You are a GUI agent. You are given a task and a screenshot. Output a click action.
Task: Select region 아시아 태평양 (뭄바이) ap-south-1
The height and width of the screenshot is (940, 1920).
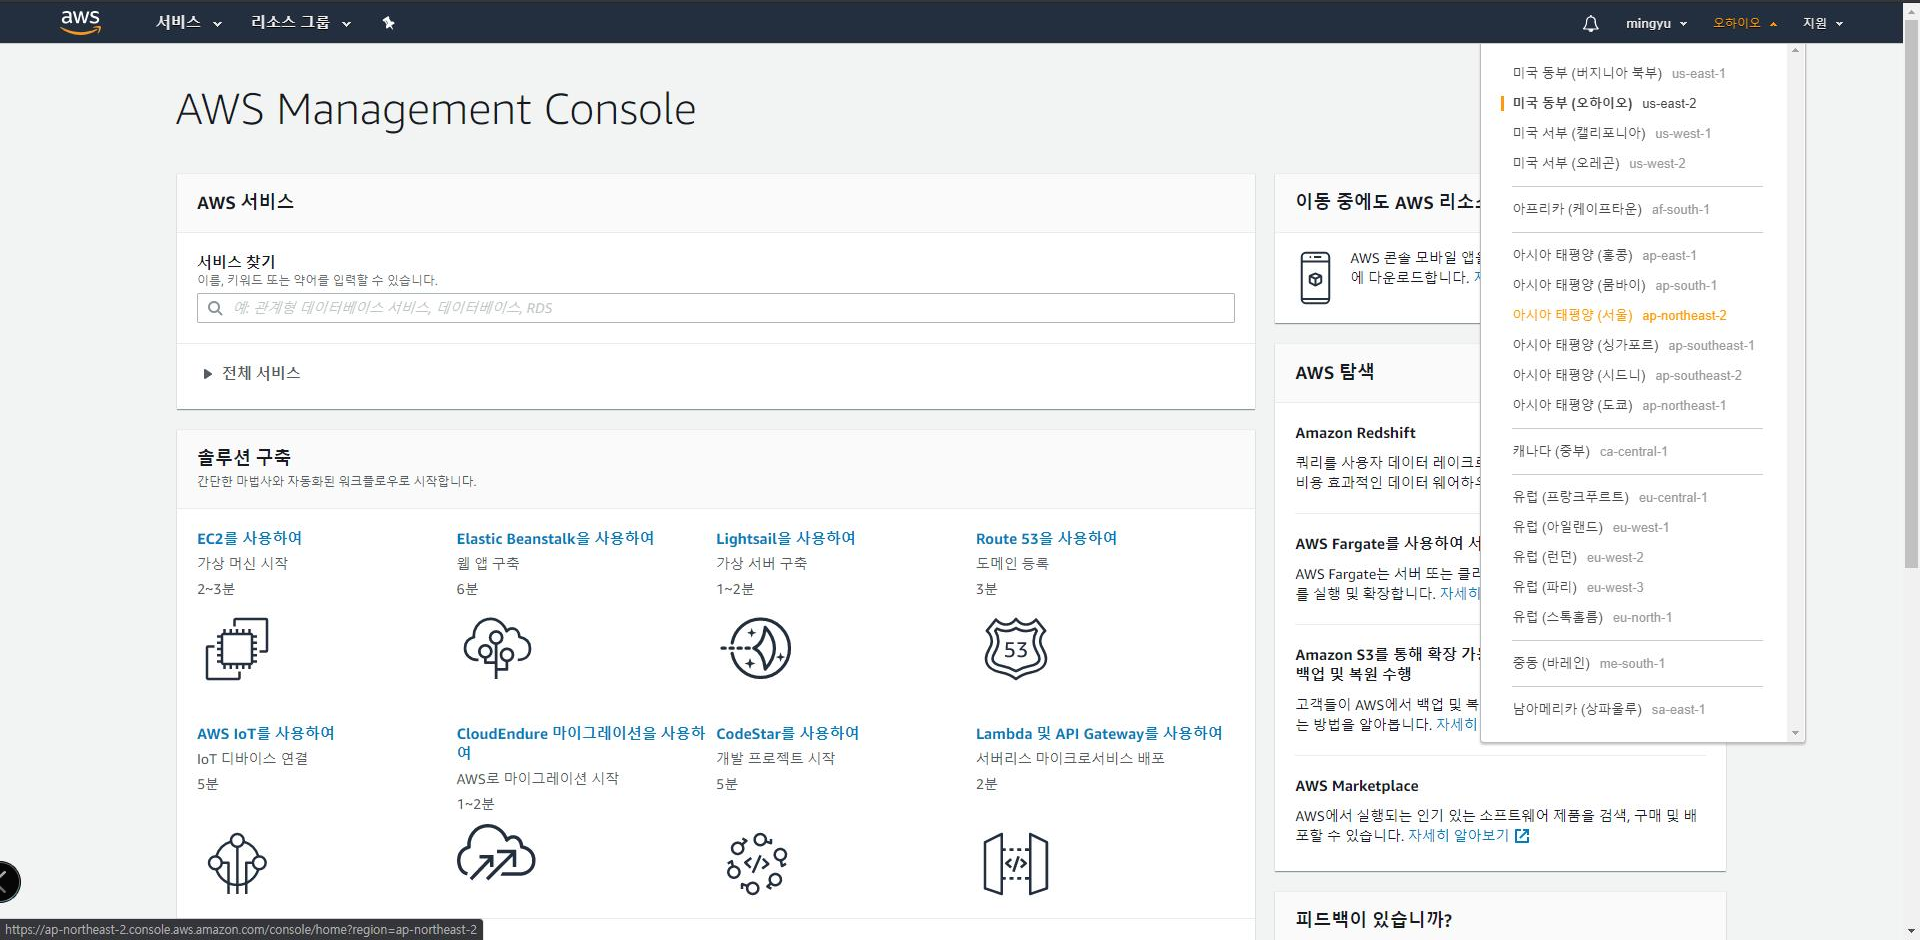[1614, 285]
